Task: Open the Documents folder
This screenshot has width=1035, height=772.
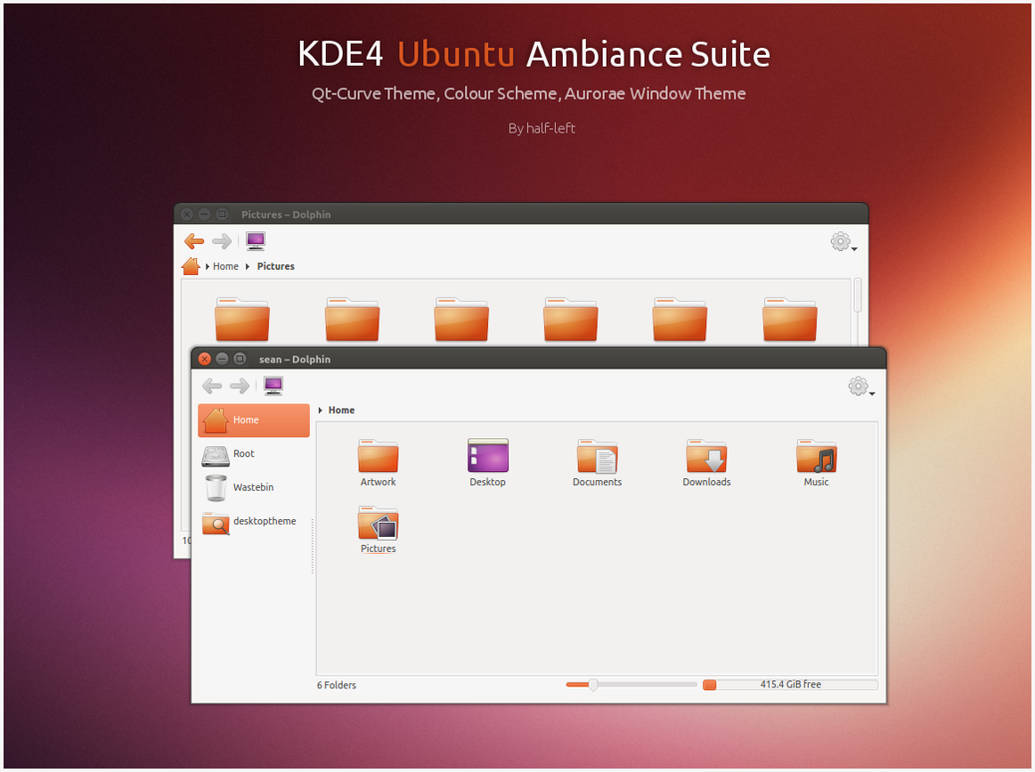Action: [x=597, y=455]
